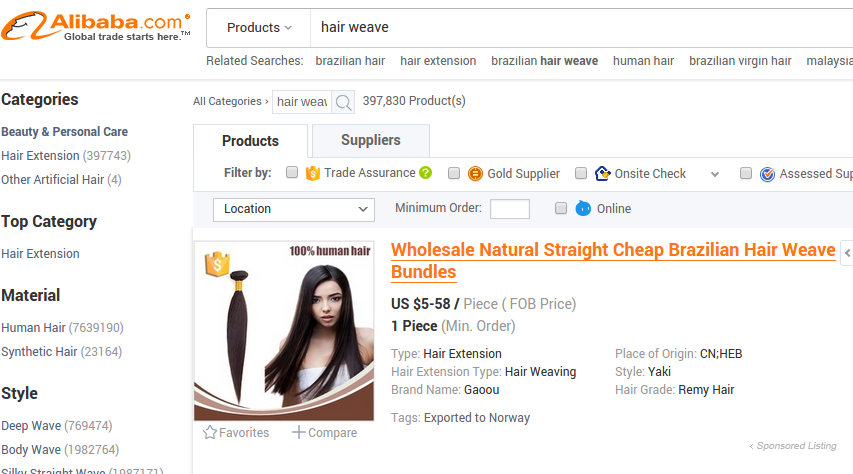This screenshot has height=474, width=853.
Task: Expand the Location dropdown
Action: click(294, 210)
